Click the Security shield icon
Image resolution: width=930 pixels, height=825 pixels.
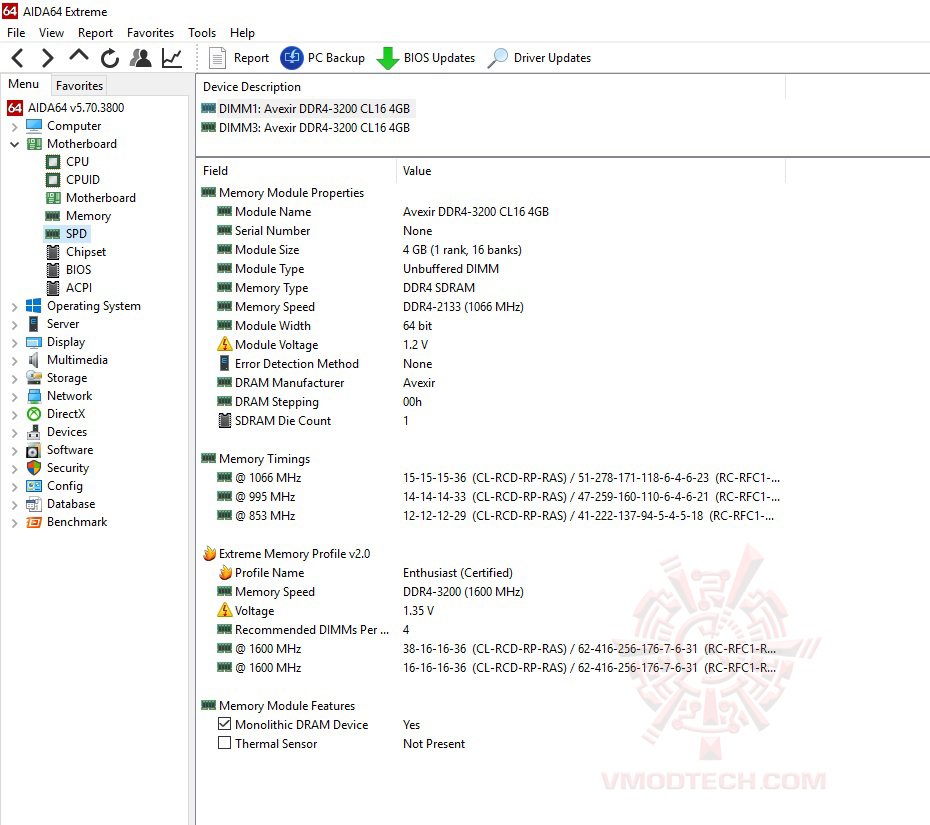click(x=34, y=468)
